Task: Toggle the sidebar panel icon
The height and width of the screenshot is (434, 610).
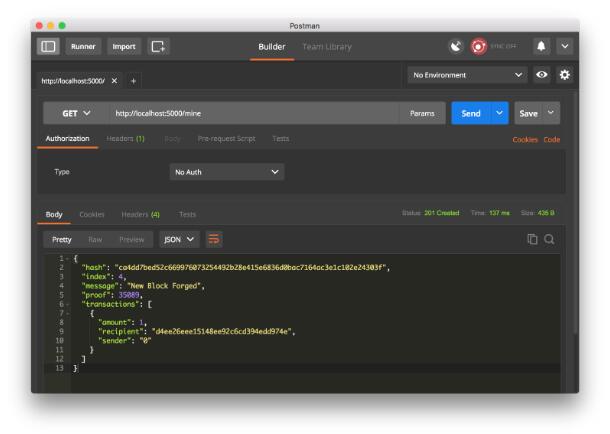Action: point(48,47)
